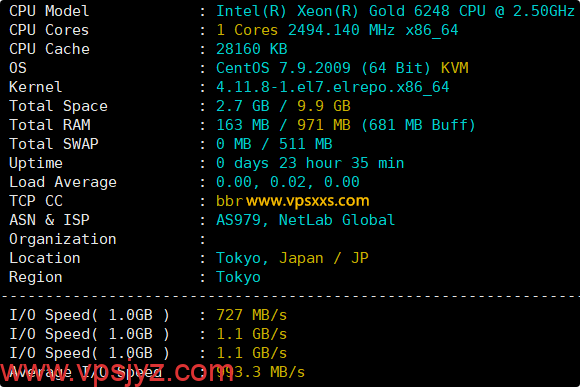Select the 163 MB / 971 MB value
This screenshot has width=580, height=387.
click(x=283, y=125)
